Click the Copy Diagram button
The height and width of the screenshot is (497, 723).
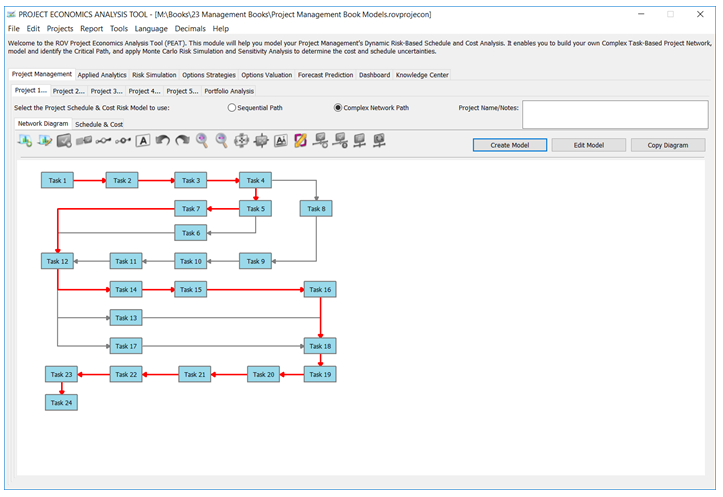click(x=668, y=145)
